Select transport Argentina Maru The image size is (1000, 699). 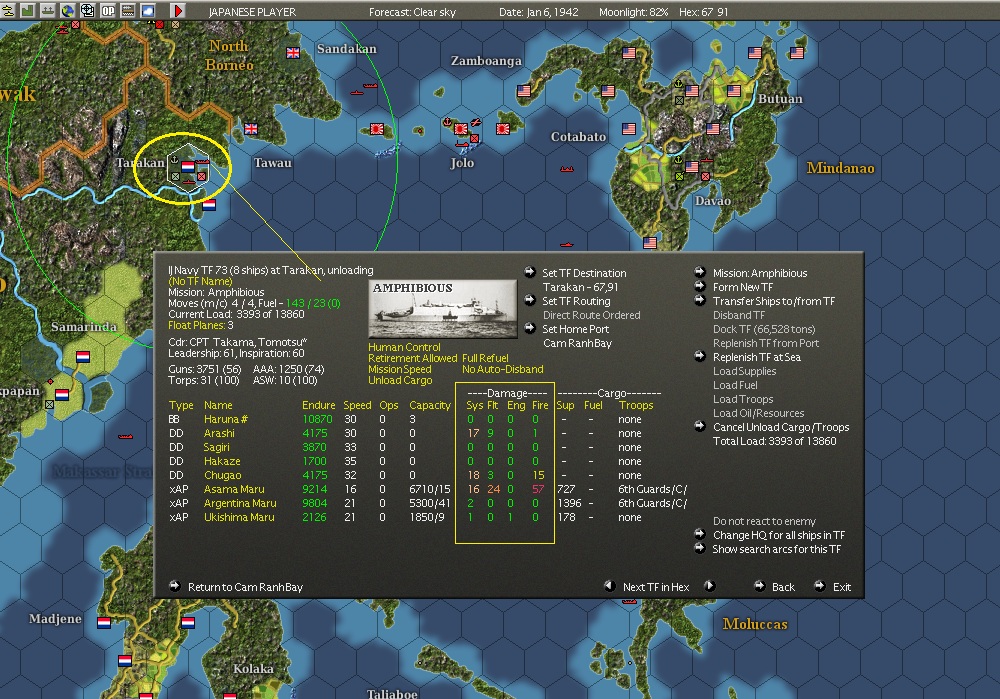pos(240,503)
